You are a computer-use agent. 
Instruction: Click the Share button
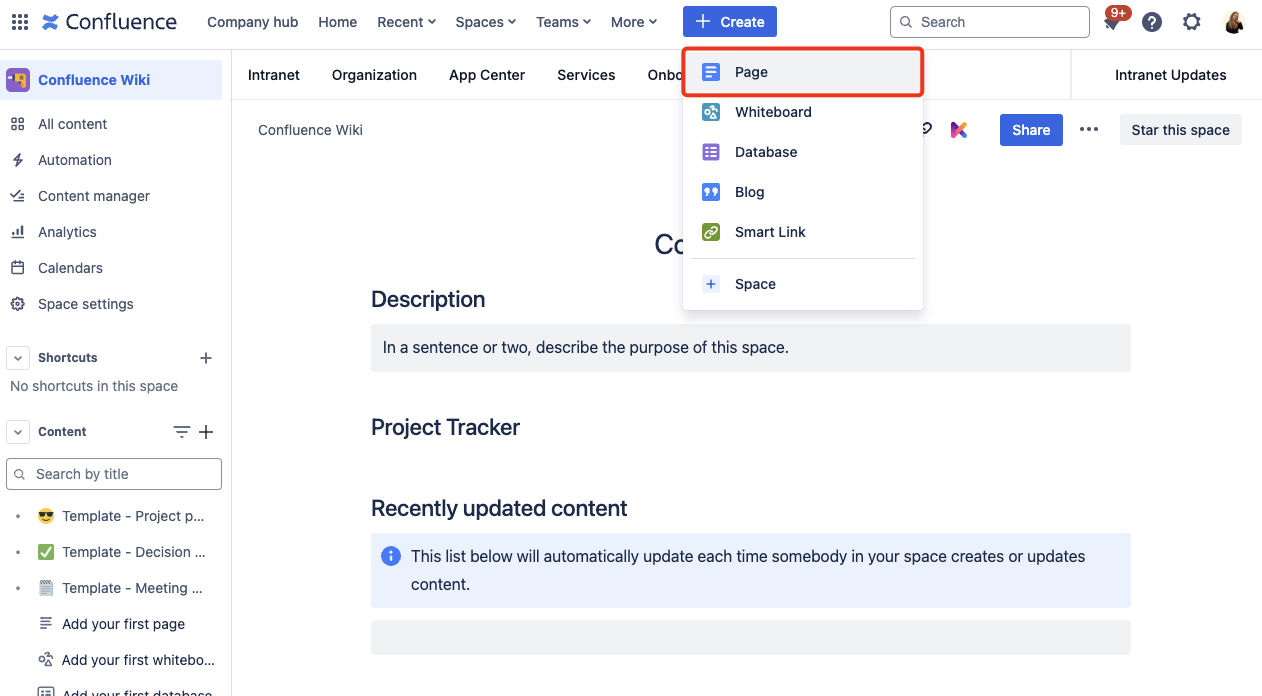1030,129
